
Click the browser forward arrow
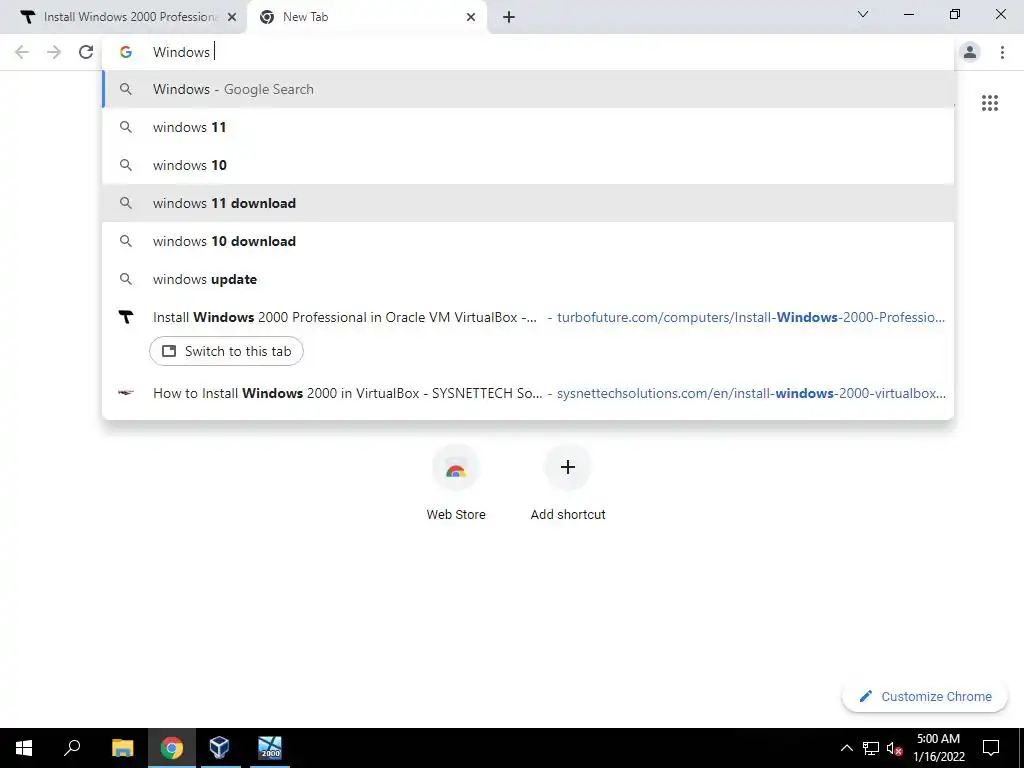point(54,52)
